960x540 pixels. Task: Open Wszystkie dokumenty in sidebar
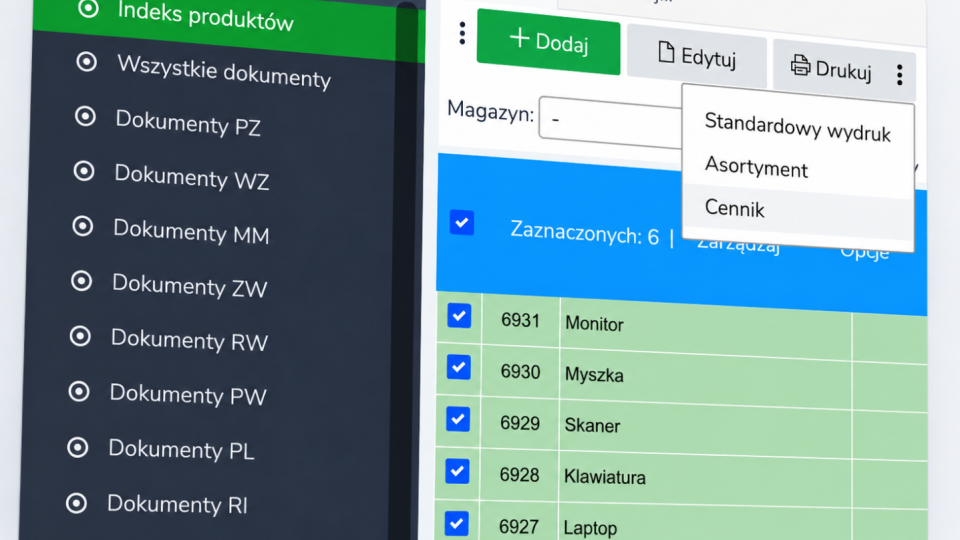point(224,72)
